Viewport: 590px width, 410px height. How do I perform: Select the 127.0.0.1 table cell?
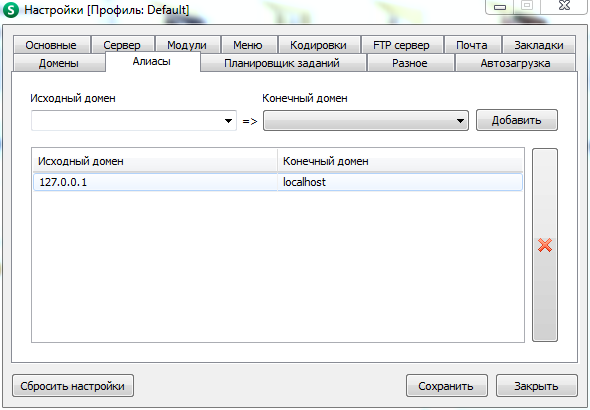(155, 182)
